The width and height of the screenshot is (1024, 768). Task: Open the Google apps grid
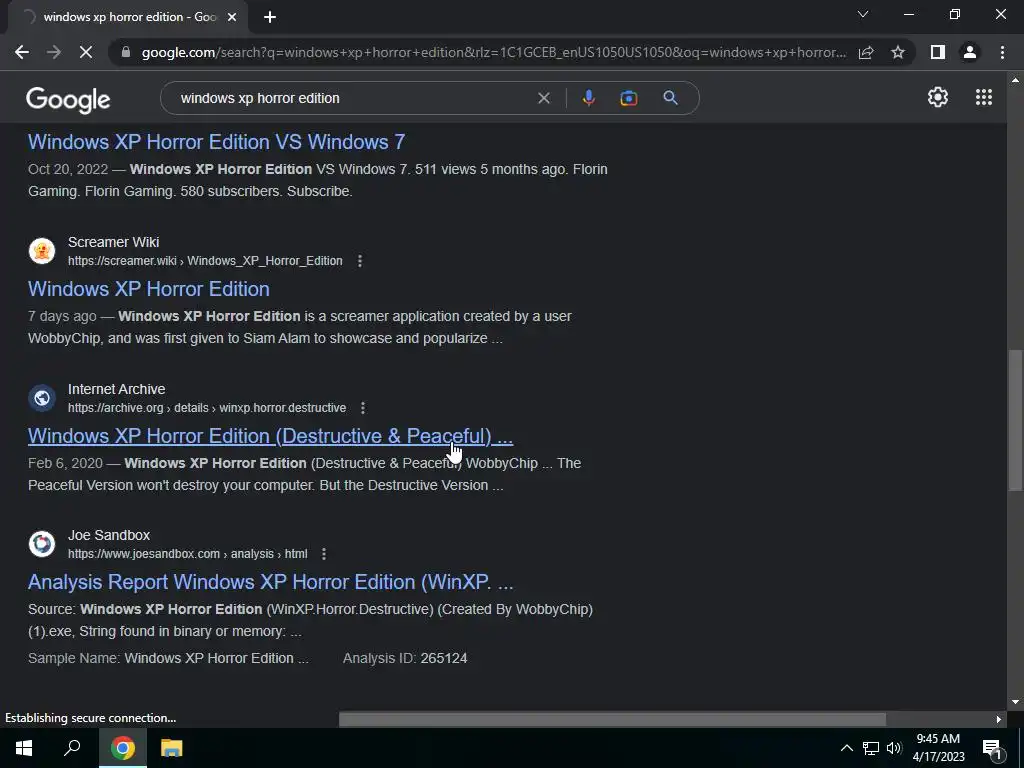pos(984,97)
